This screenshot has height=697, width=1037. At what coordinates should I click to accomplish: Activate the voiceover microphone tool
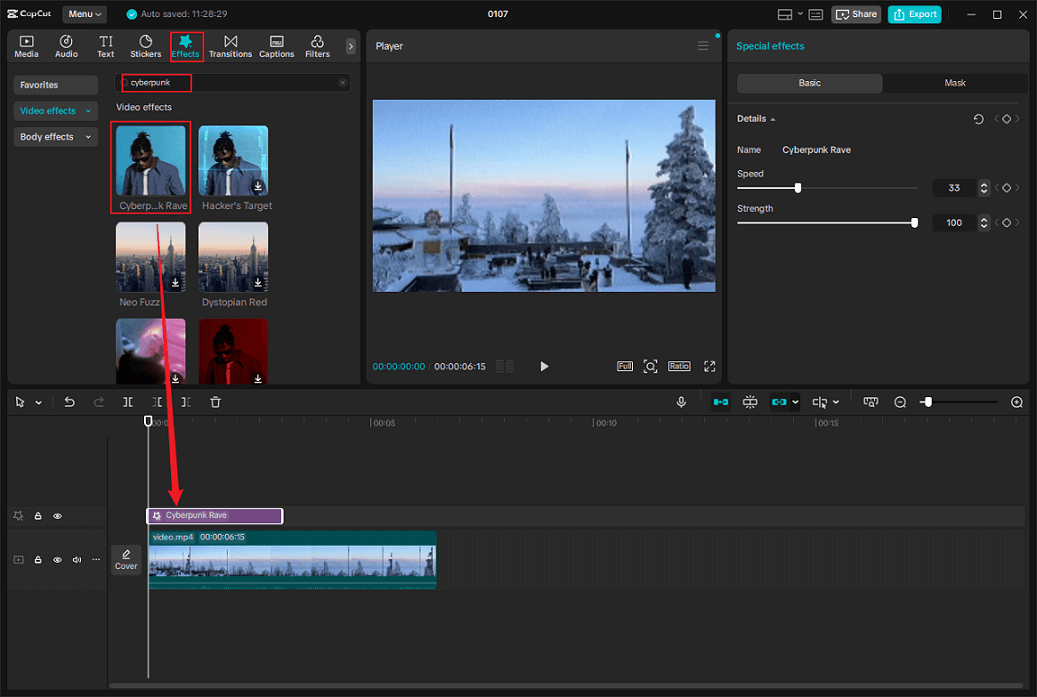click(x=681, y=401)
